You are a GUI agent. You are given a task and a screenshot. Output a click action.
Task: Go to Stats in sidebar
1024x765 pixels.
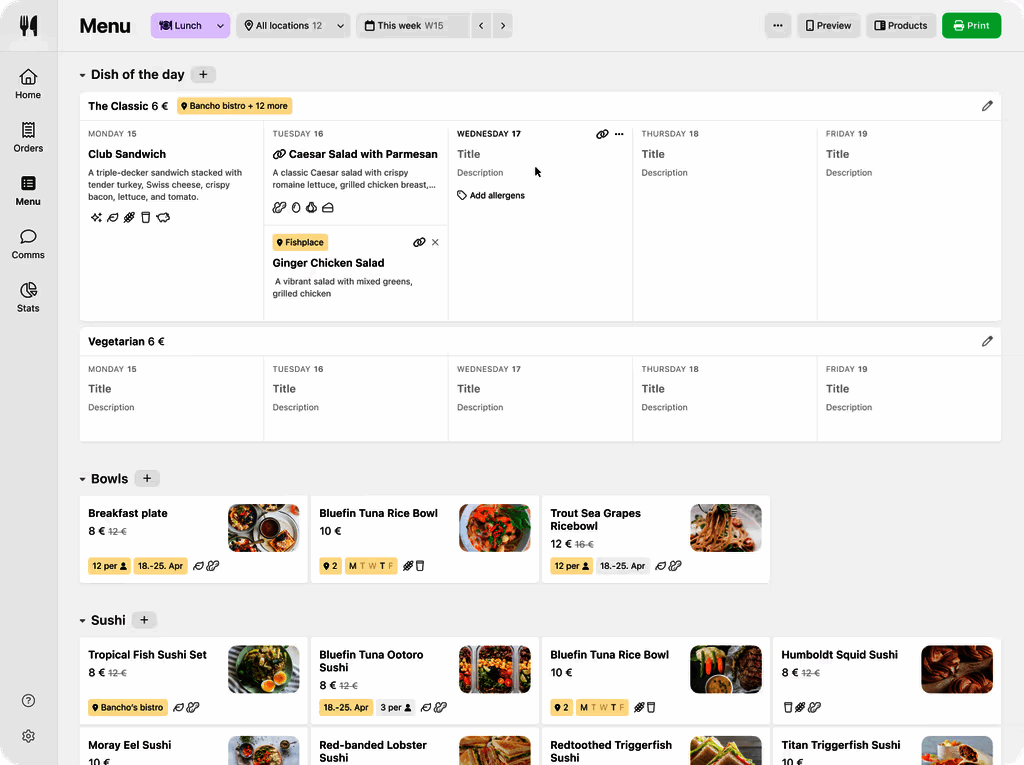coord(28,297)
